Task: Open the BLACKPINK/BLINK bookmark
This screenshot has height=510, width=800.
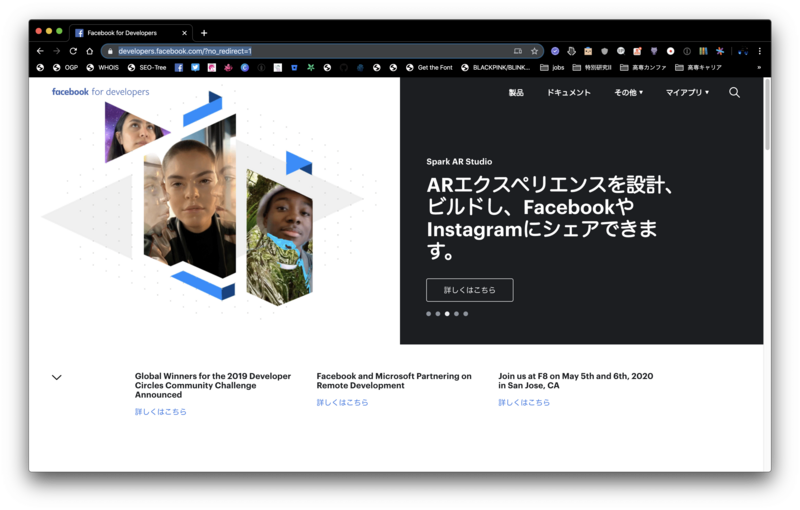Action: coord(495,67)
